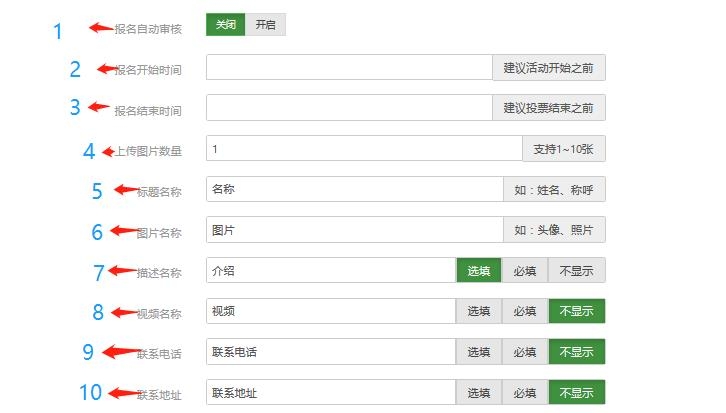Set 视频名称 to 必填
The width and height of the screenshot is (726, 413).
525,311
